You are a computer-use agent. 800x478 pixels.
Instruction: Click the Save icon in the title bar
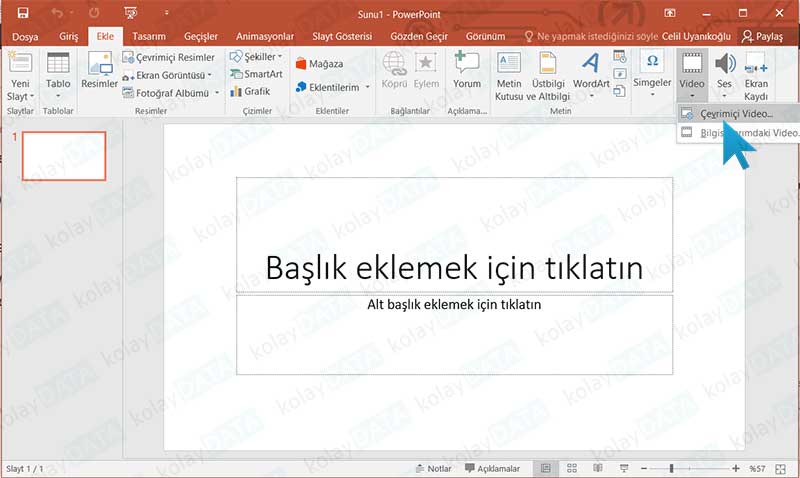click(22, 13)
